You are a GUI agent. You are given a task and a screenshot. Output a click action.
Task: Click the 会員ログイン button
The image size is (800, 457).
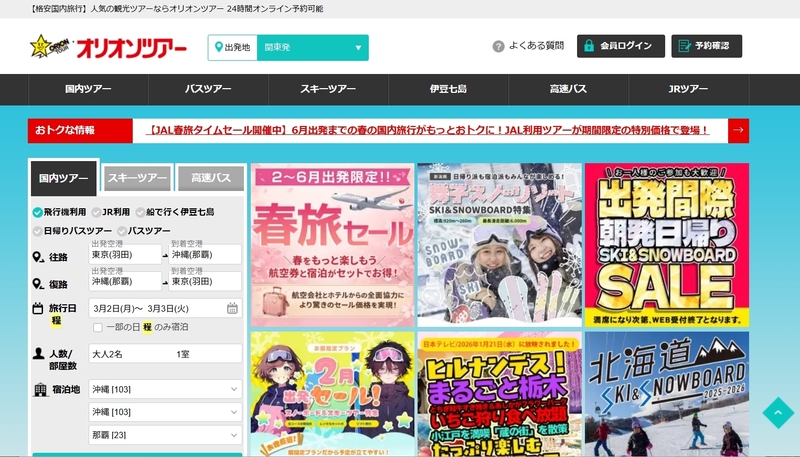coord(621,46)
